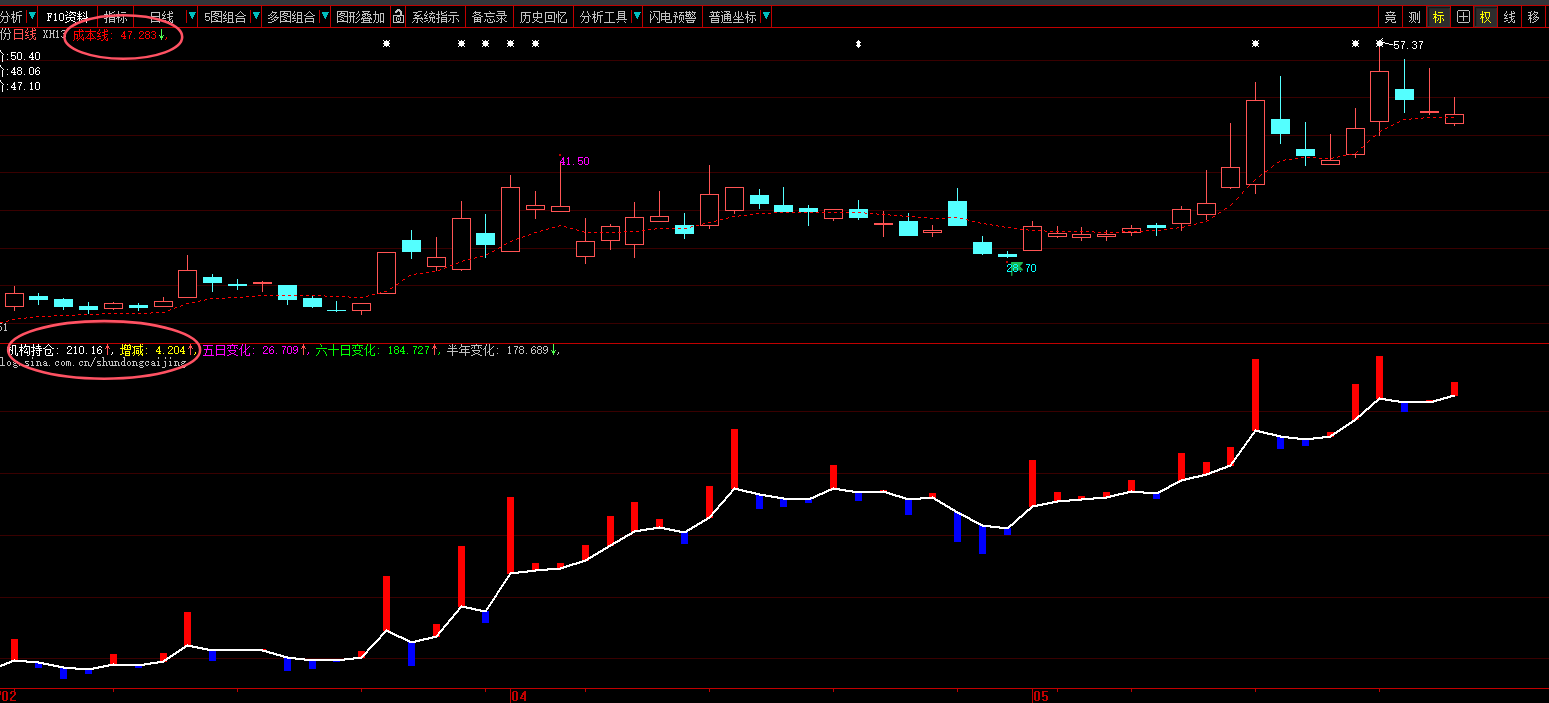
Task: Open the 历史回忆 replay
Action: (543, 17)
